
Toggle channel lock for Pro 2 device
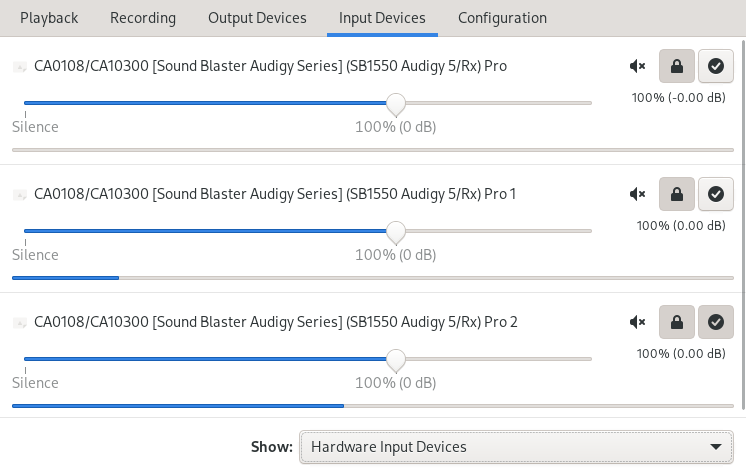(x=677, y=322)
